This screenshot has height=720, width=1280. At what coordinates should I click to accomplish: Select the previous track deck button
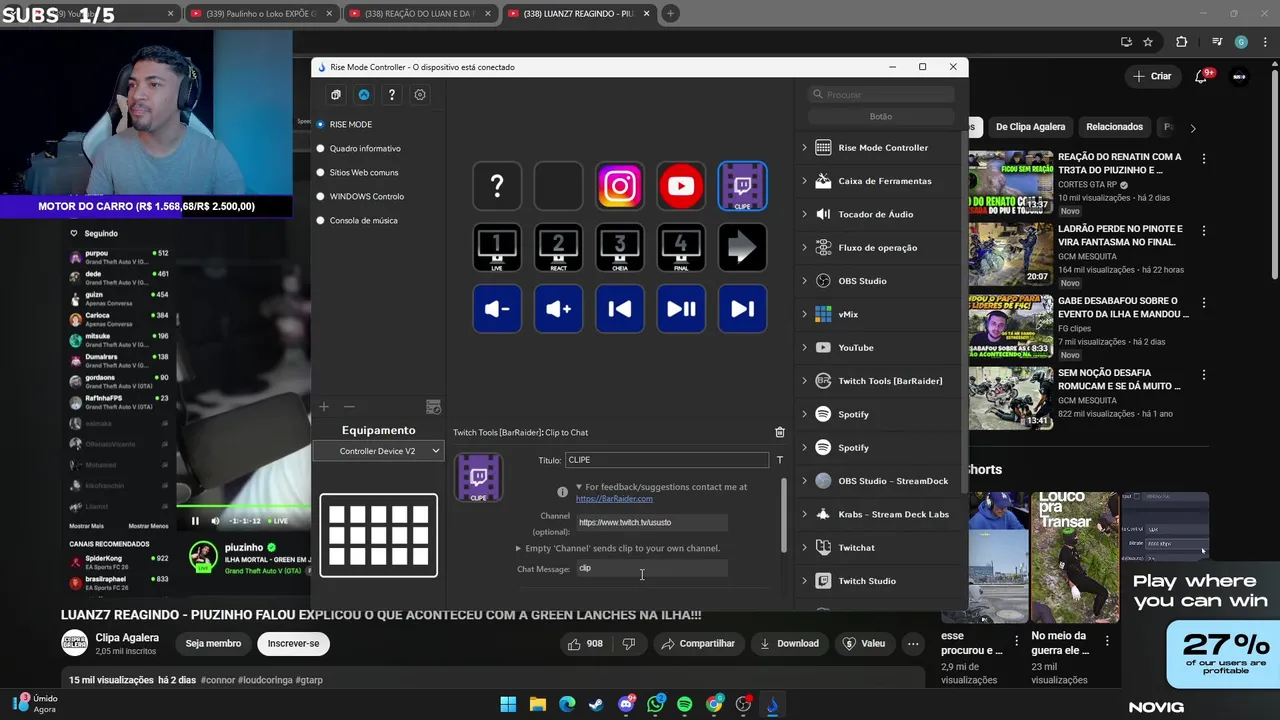(x=620, y=309)
